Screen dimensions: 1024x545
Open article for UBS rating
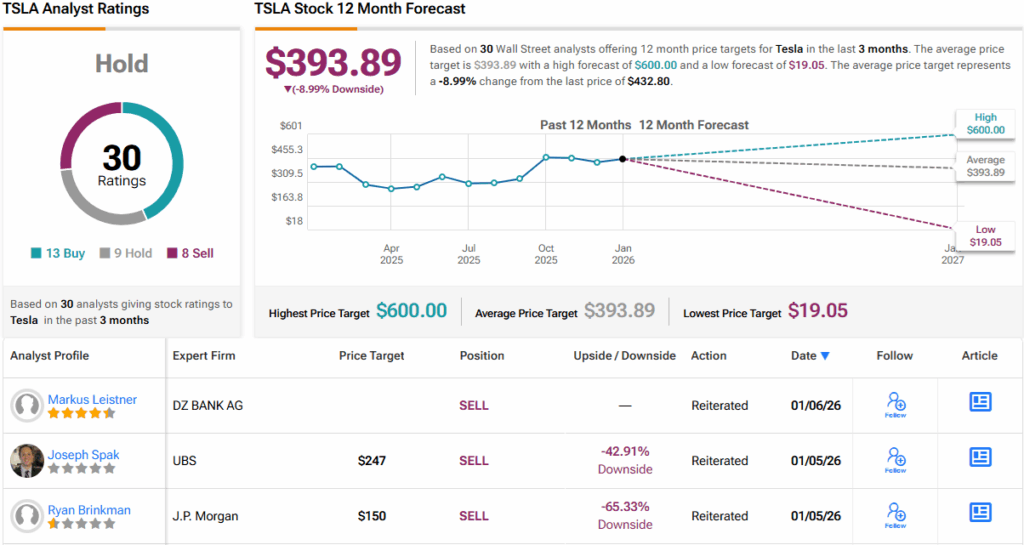click(980, 458)
